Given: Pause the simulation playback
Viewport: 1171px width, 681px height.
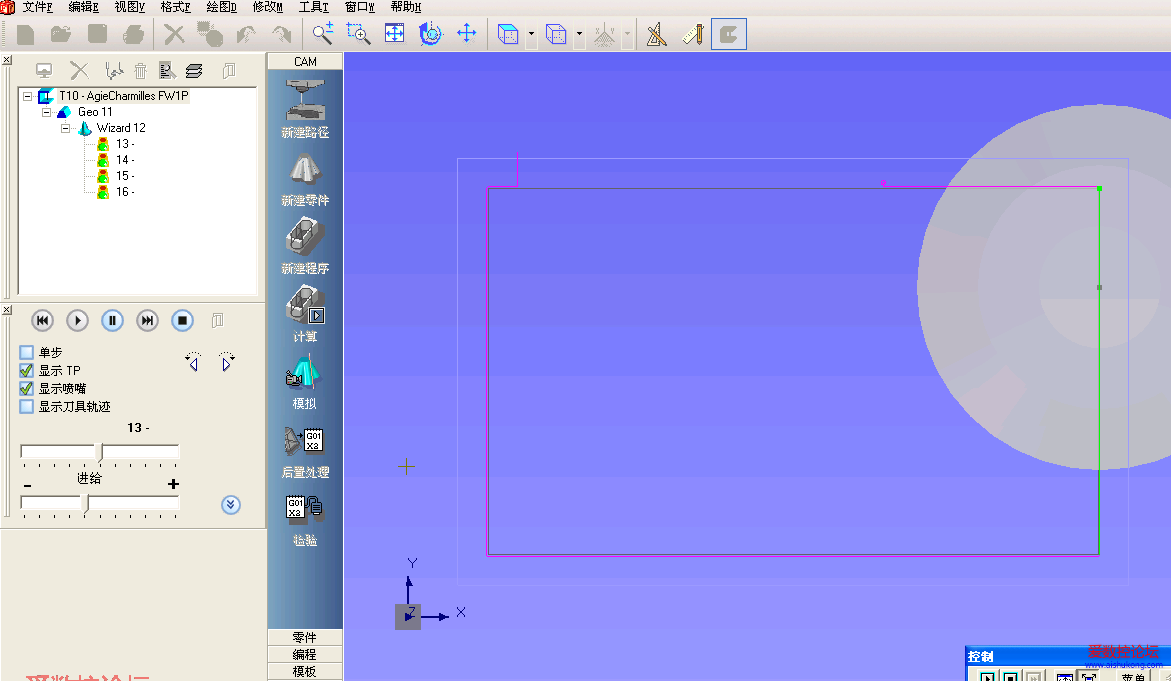Looking at the screenshot, I should [x=112, y=320].
